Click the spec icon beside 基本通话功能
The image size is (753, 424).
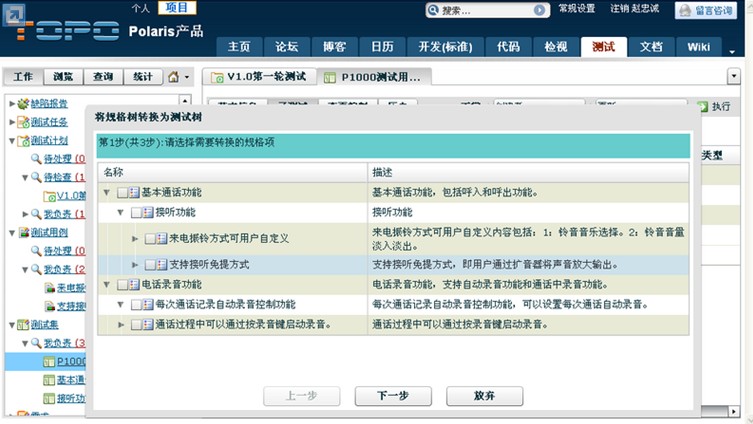point(134,192)
